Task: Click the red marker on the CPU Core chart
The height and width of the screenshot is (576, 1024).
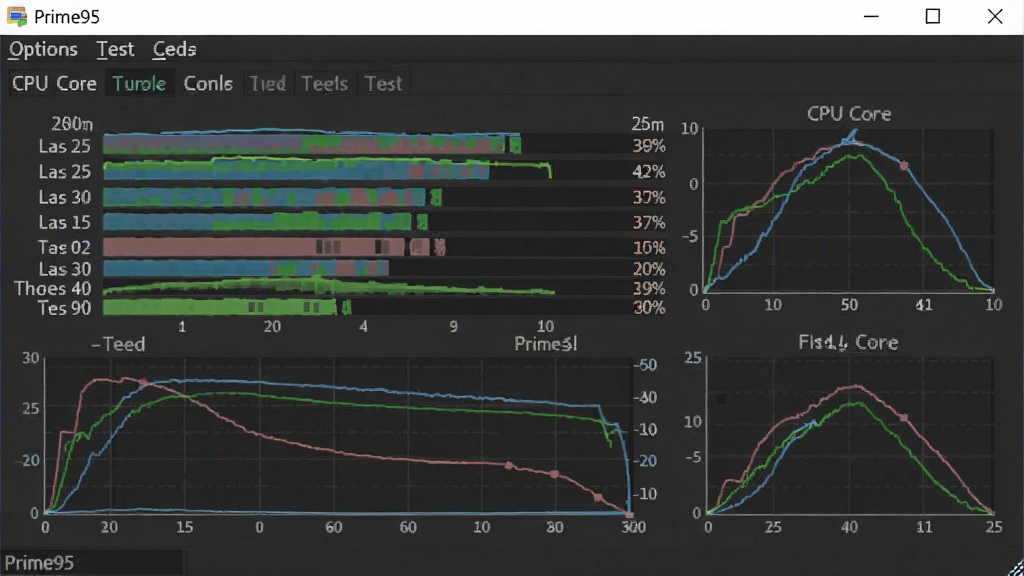Action: [x=904, y=166]
